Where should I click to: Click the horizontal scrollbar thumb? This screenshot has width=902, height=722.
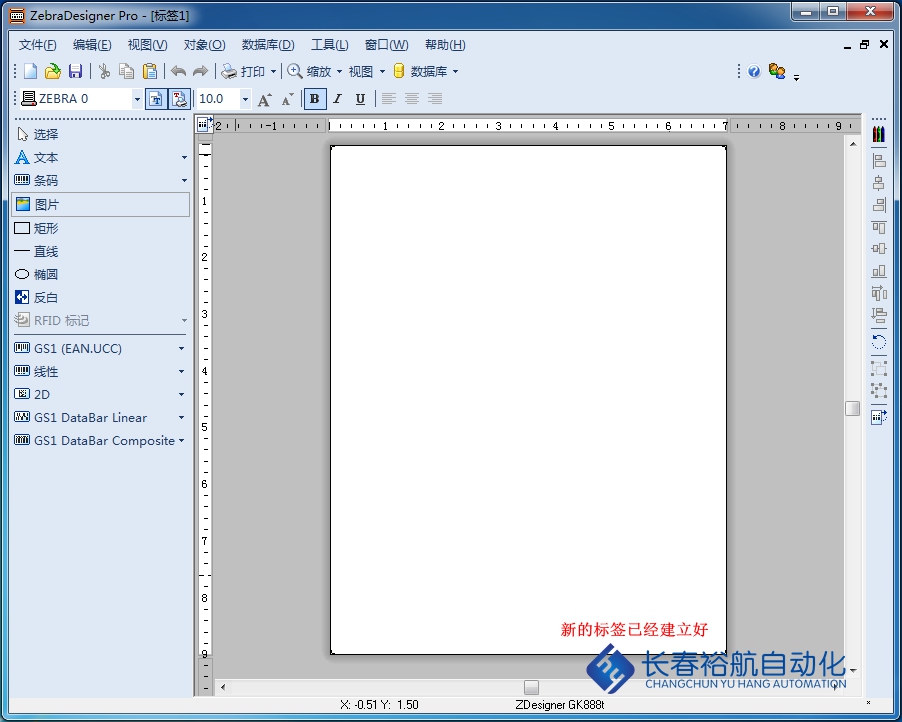[532, 687]
